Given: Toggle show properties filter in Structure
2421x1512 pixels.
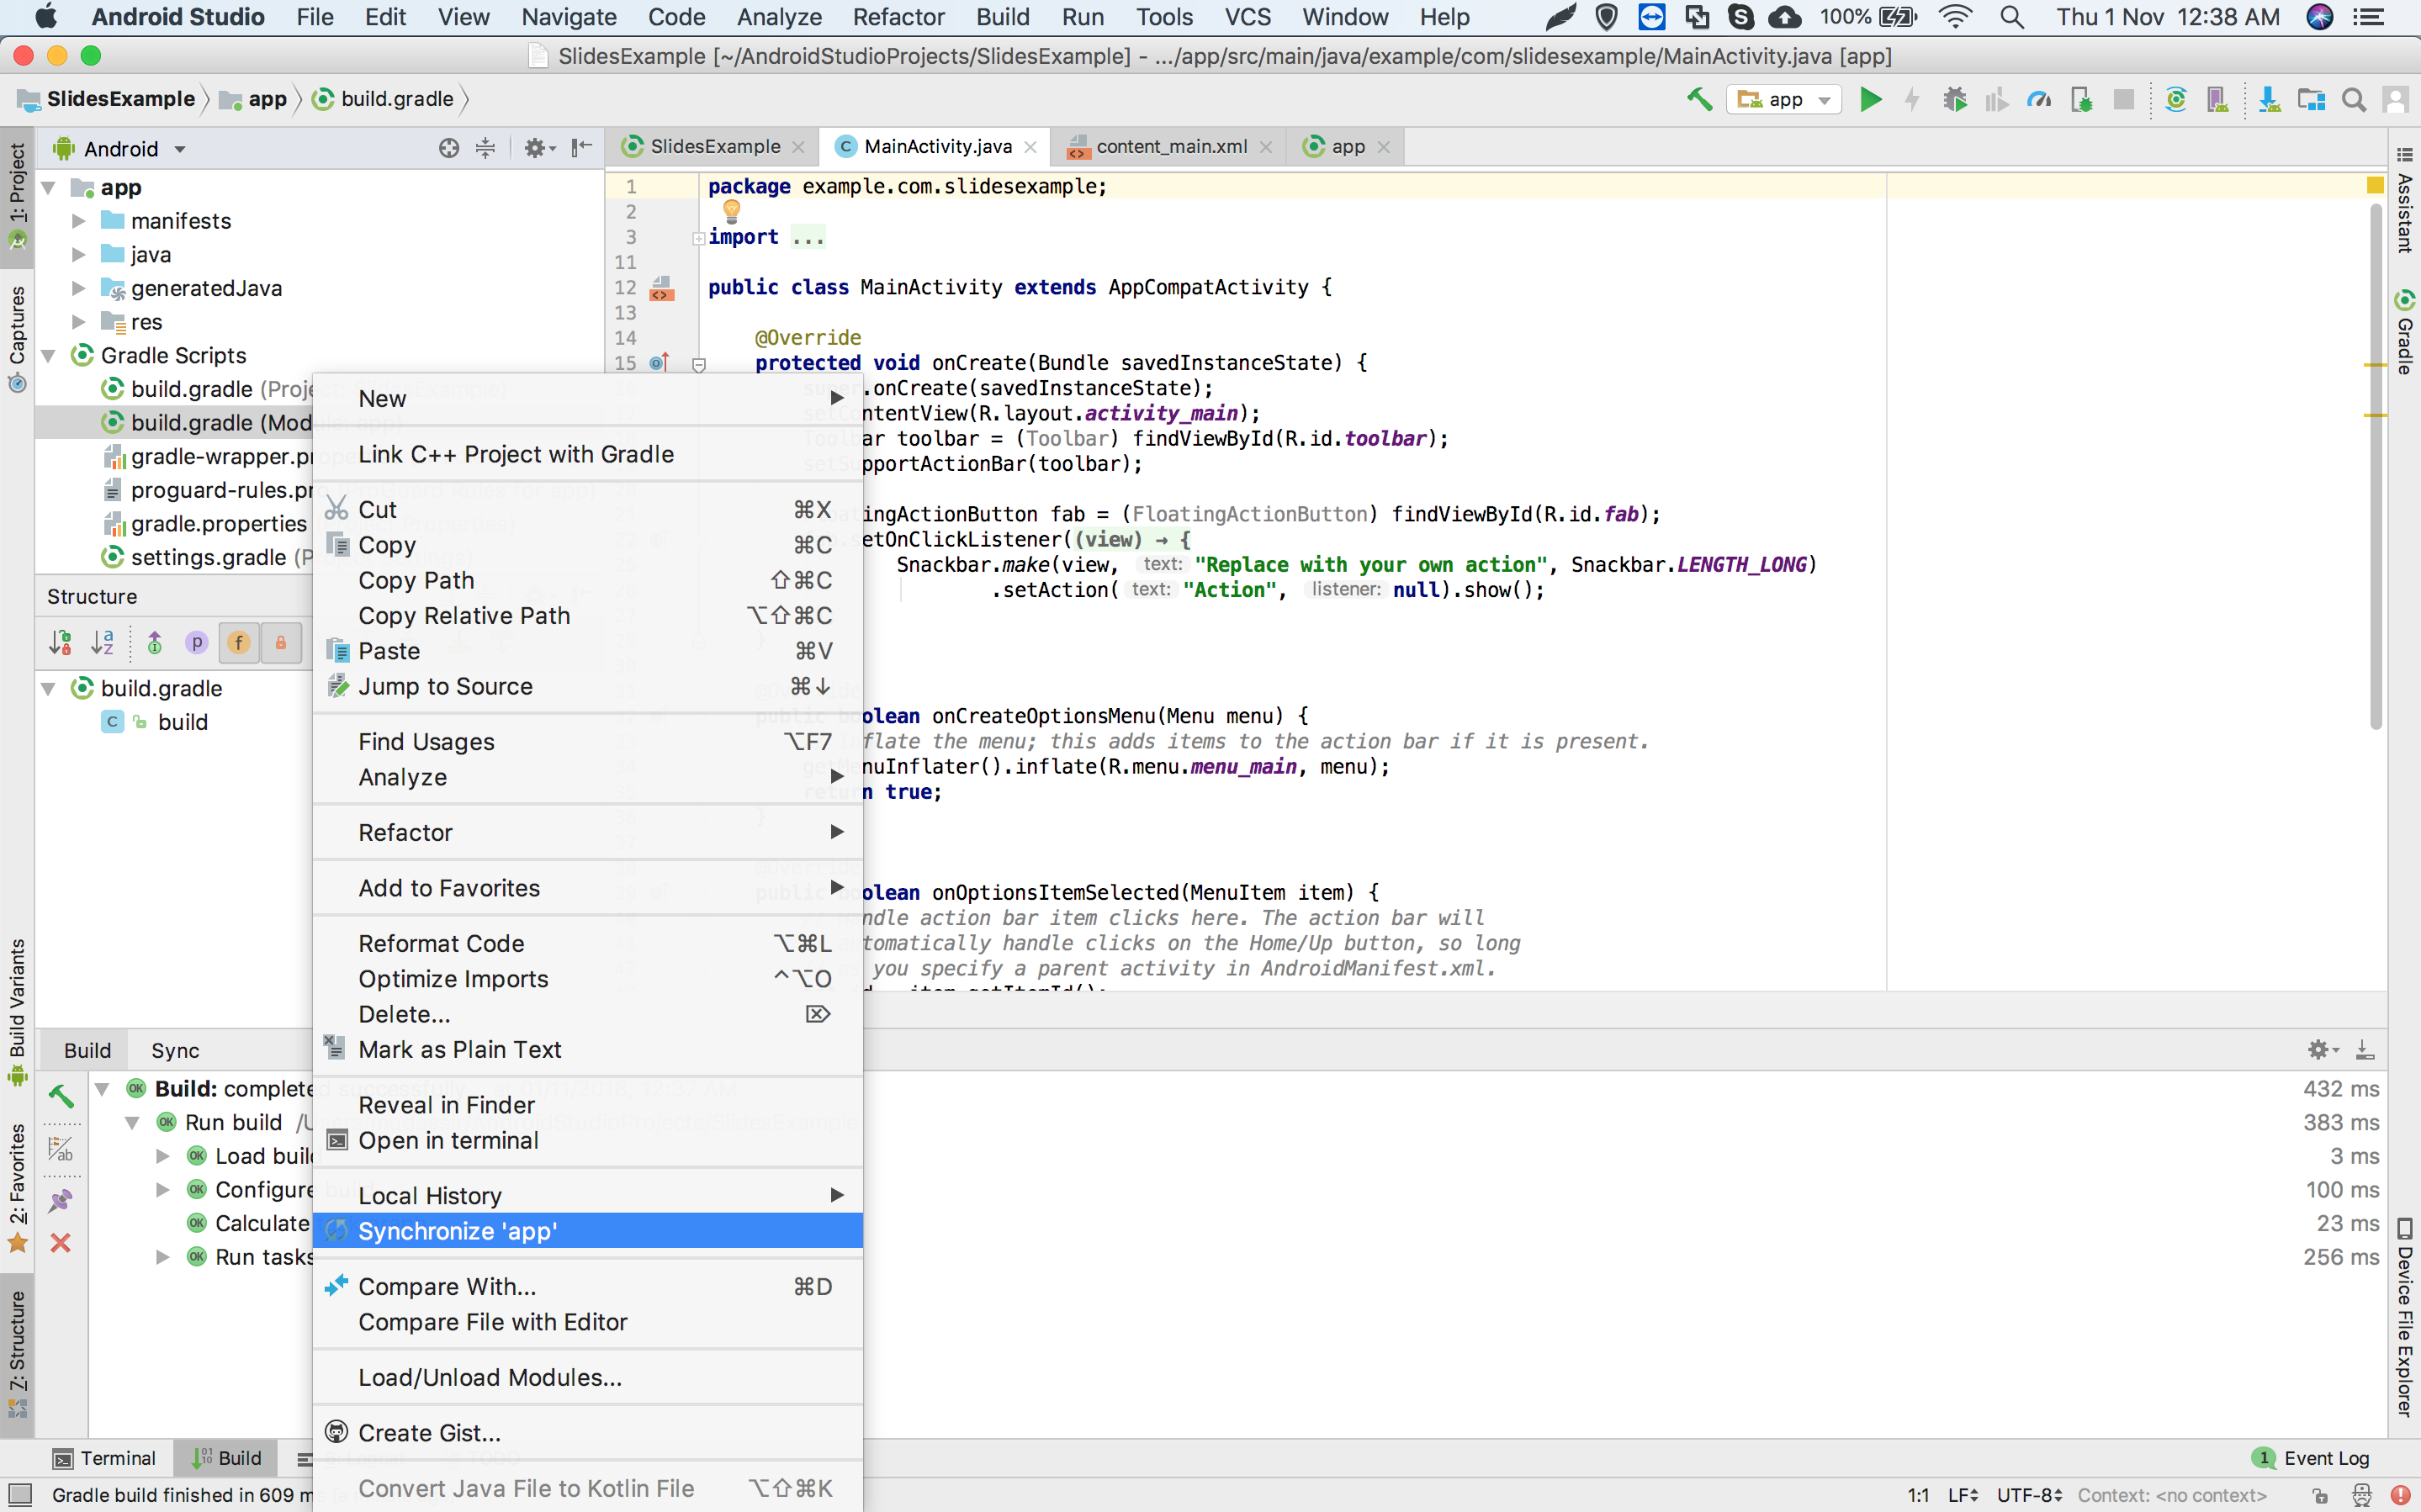Looking at the screenshot, I should [197, 642].
